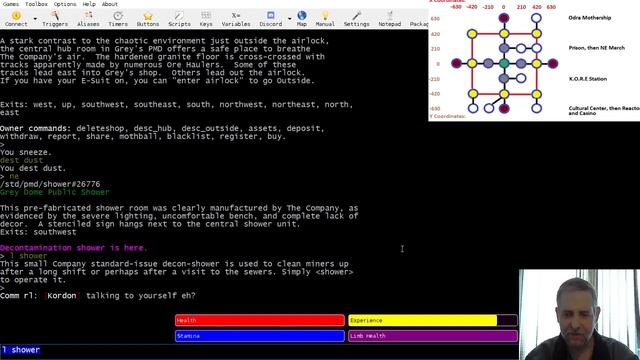Expand the Discord dropdown arrow
This screenshot has width=640, height=360.
pyautogui.click(x=289, y=19)
